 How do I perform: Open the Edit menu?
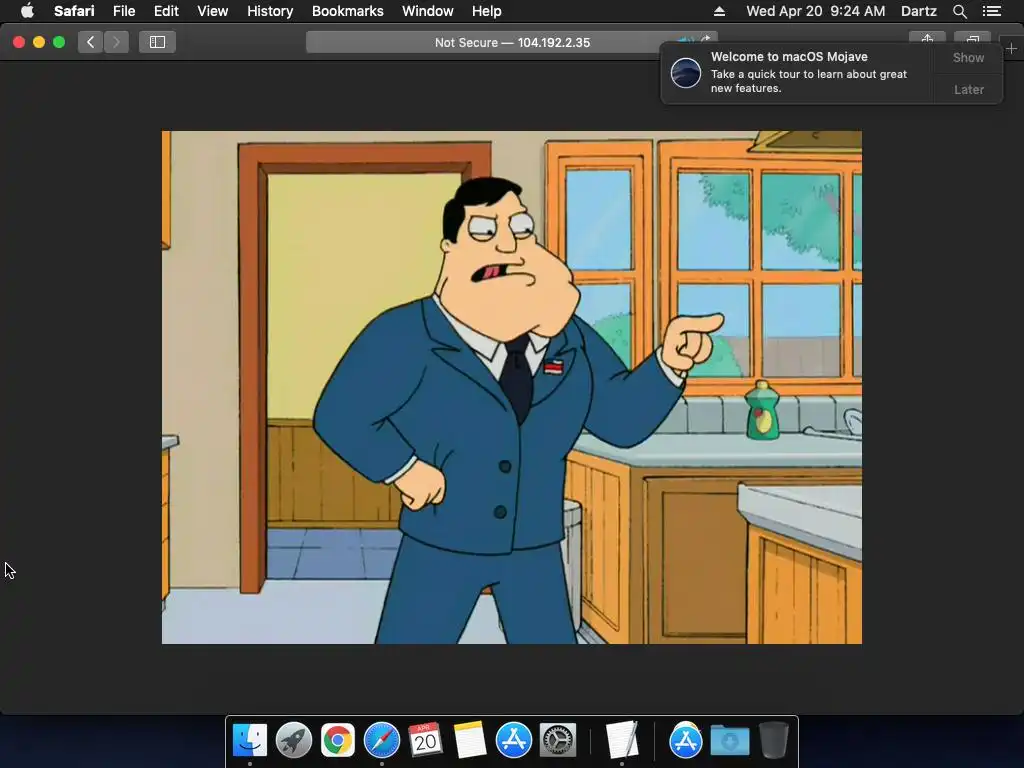coord(166,11)
